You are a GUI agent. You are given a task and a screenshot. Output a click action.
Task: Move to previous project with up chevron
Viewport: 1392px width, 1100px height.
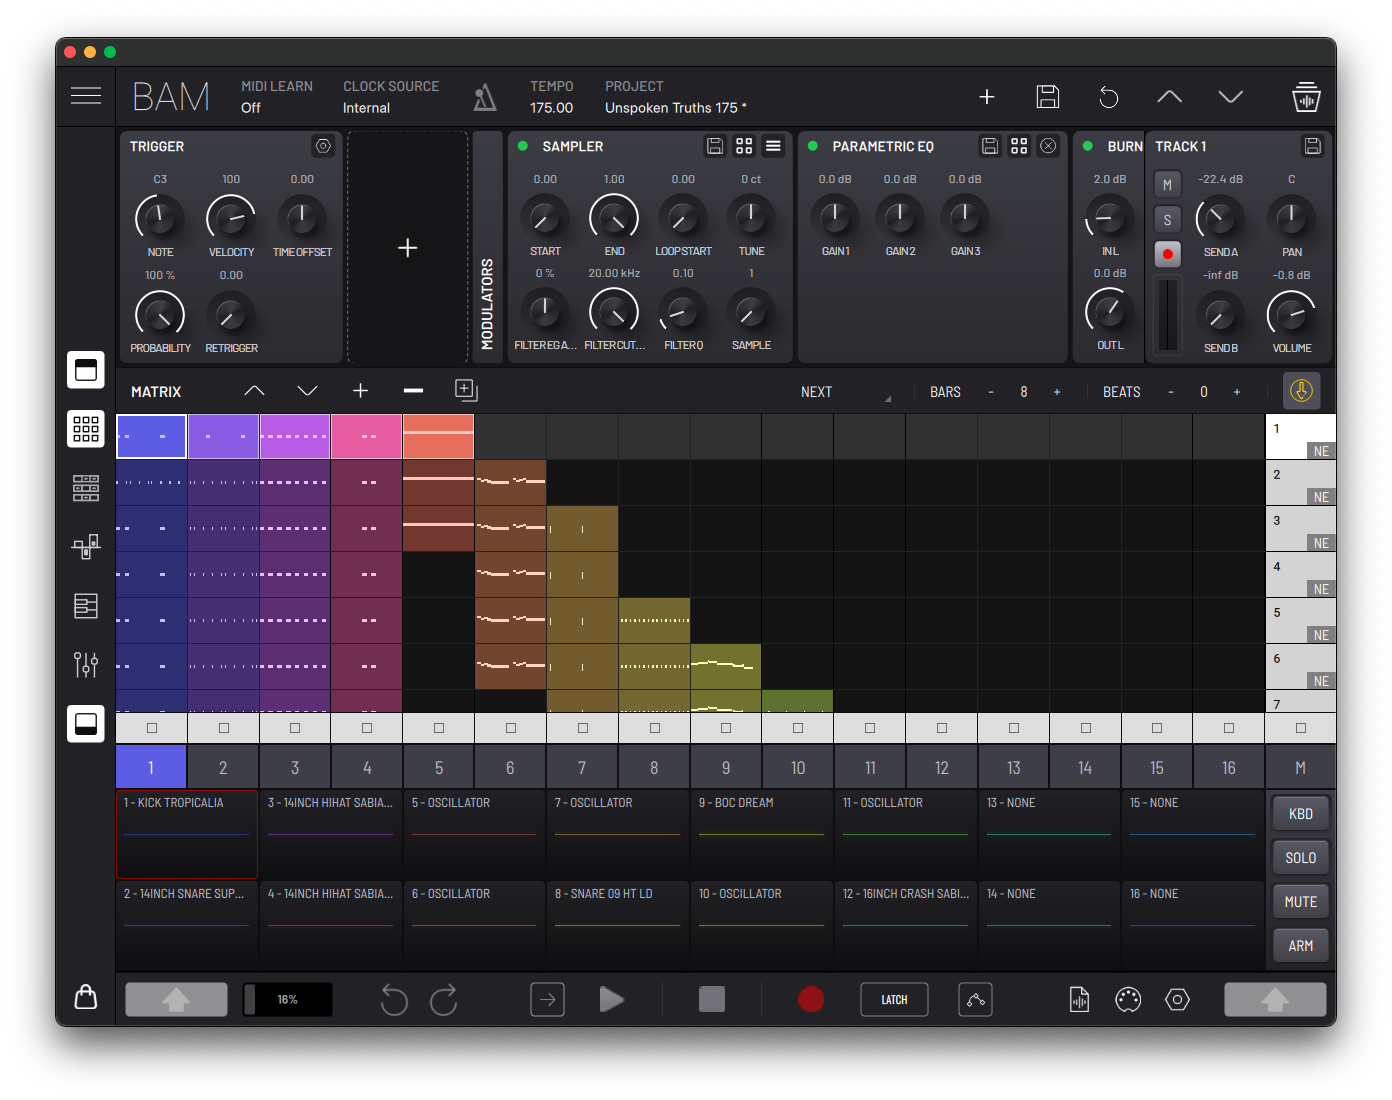[x=1170, y=97]
